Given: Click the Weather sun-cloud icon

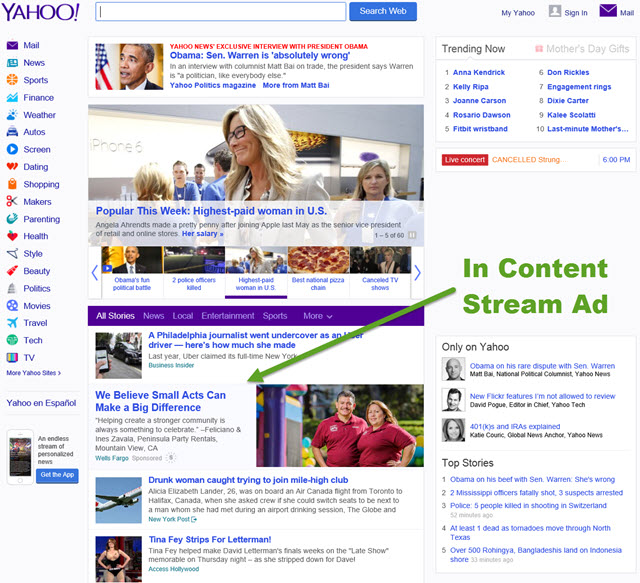Looking at the screenshot, I should [x=12, y=115].
